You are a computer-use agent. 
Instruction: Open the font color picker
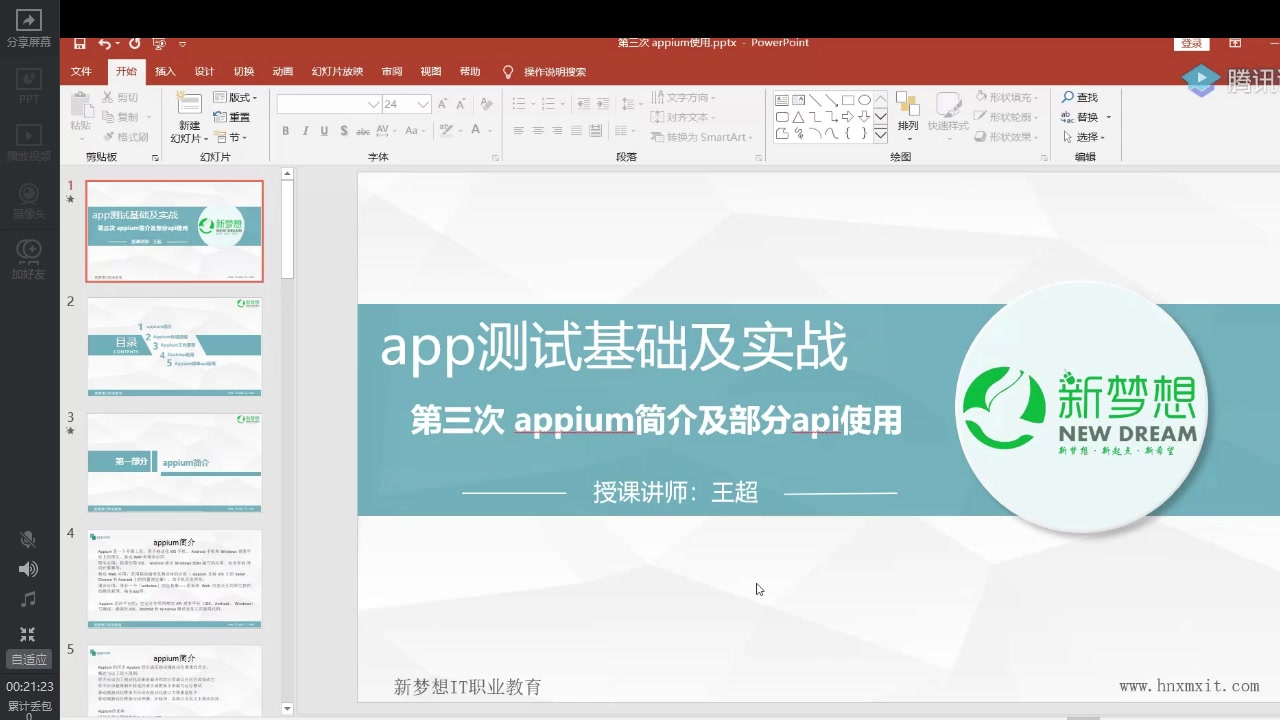(x=477, y=131)
